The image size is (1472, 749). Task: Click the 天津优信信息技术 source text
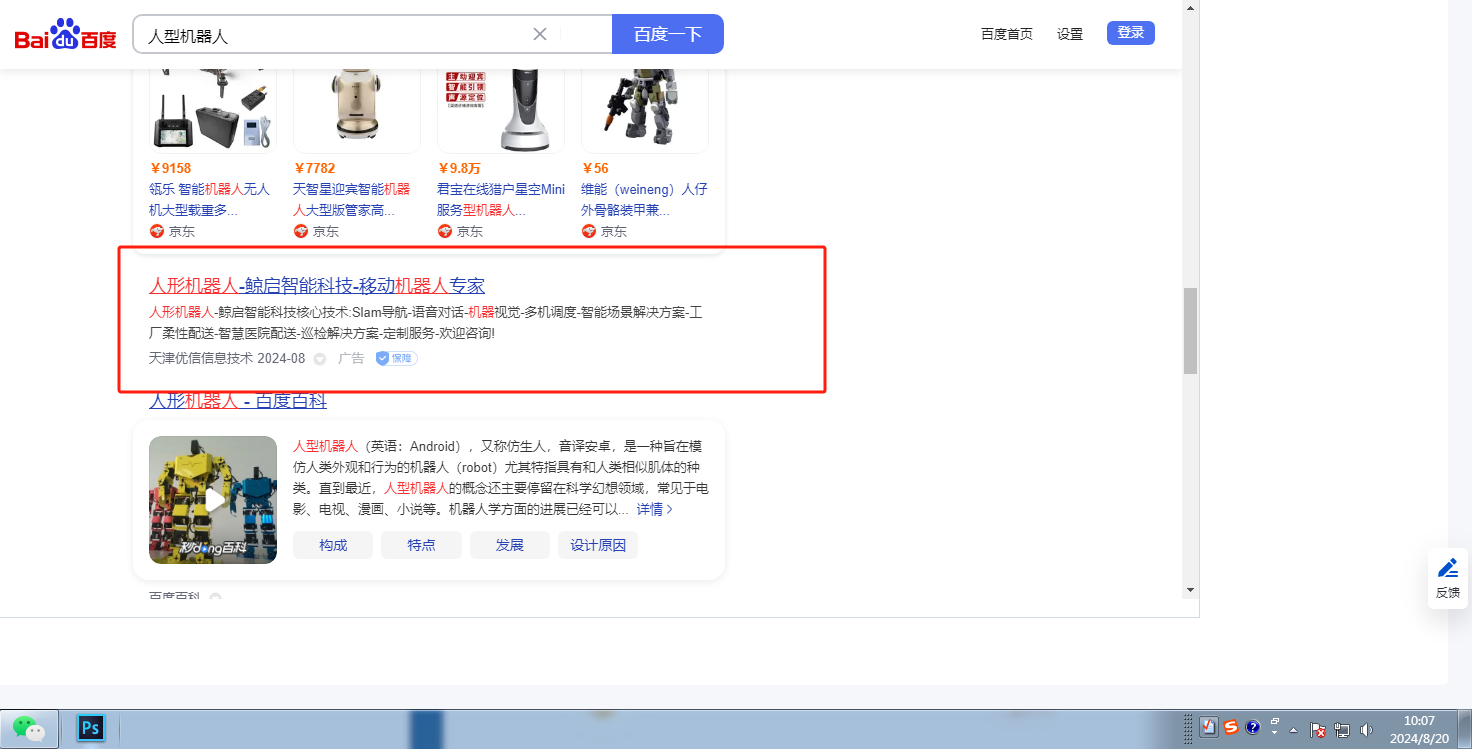(x=201, y=358)
